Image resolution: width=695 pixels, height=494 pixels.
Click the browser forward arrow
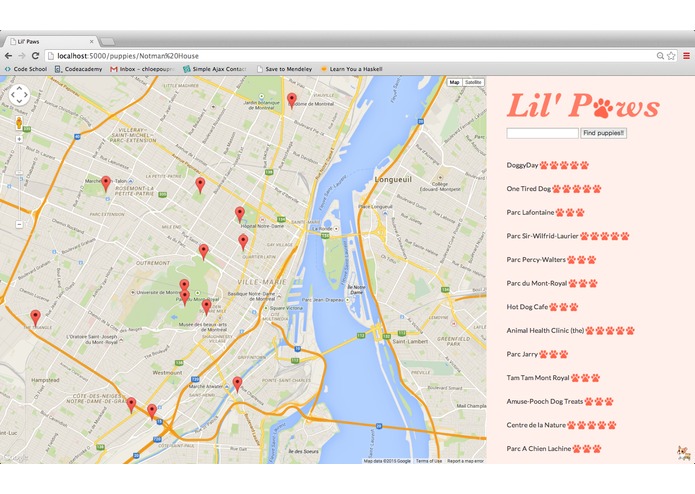coord(22,56)
